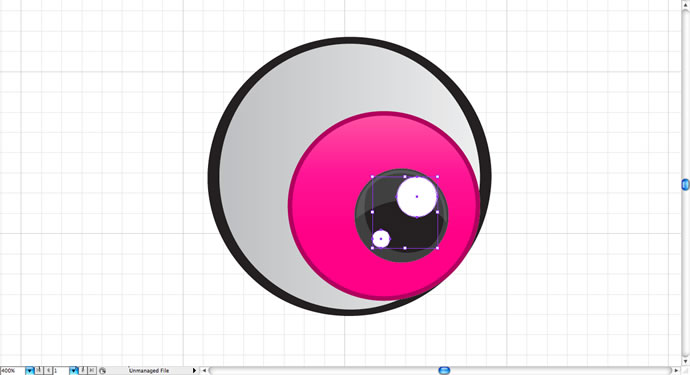Select the small white highlight circle
Viewport: 690px width, 375px height.
point(381,239)
